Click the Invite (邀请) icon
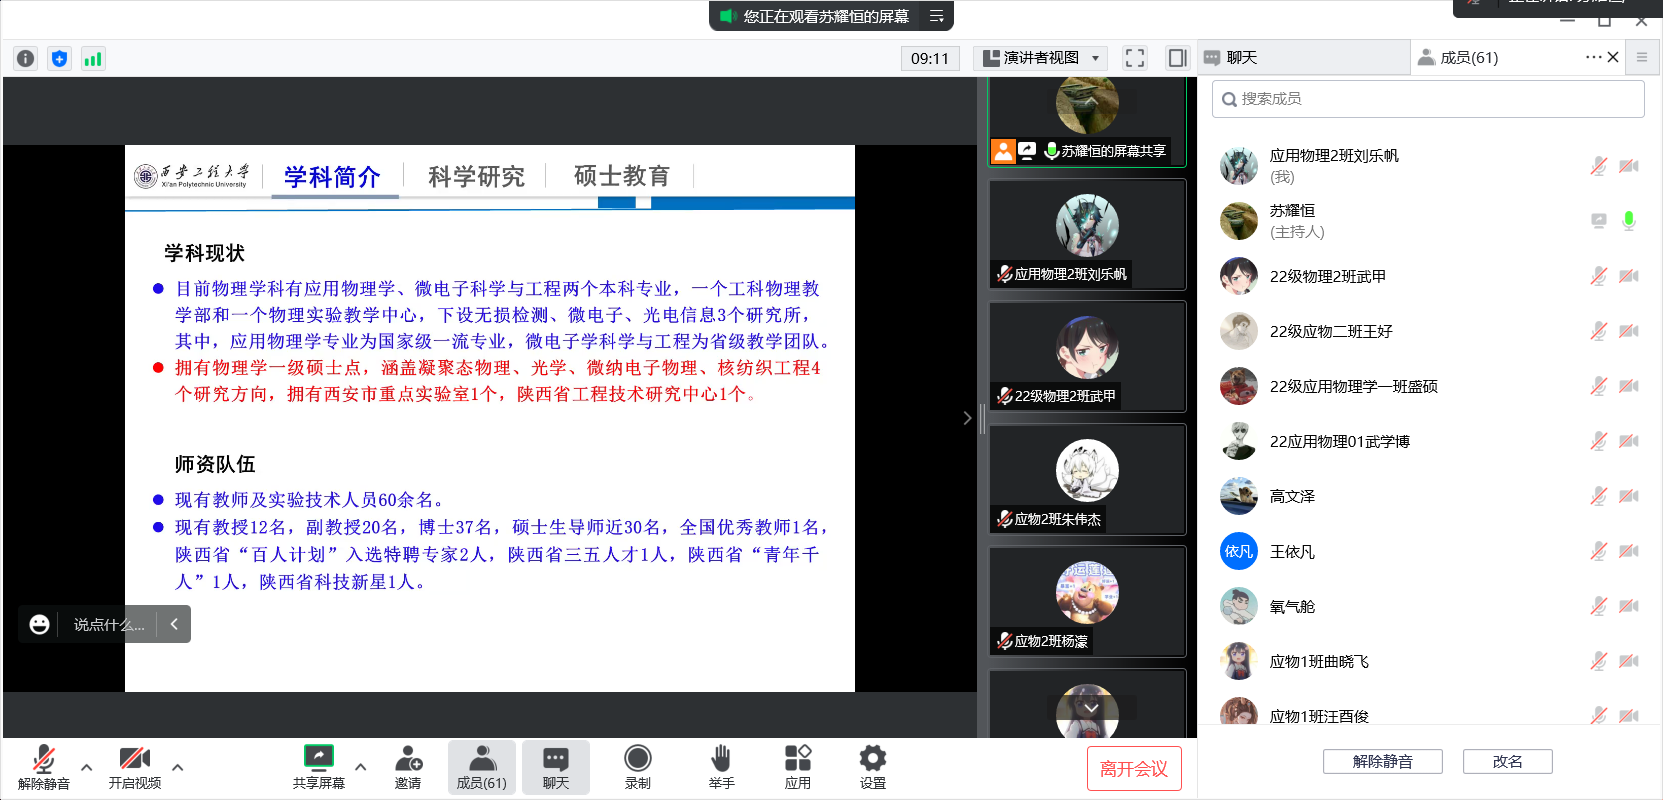The image size is (1663, 800). pyautogui.click(x=408, y=767)
